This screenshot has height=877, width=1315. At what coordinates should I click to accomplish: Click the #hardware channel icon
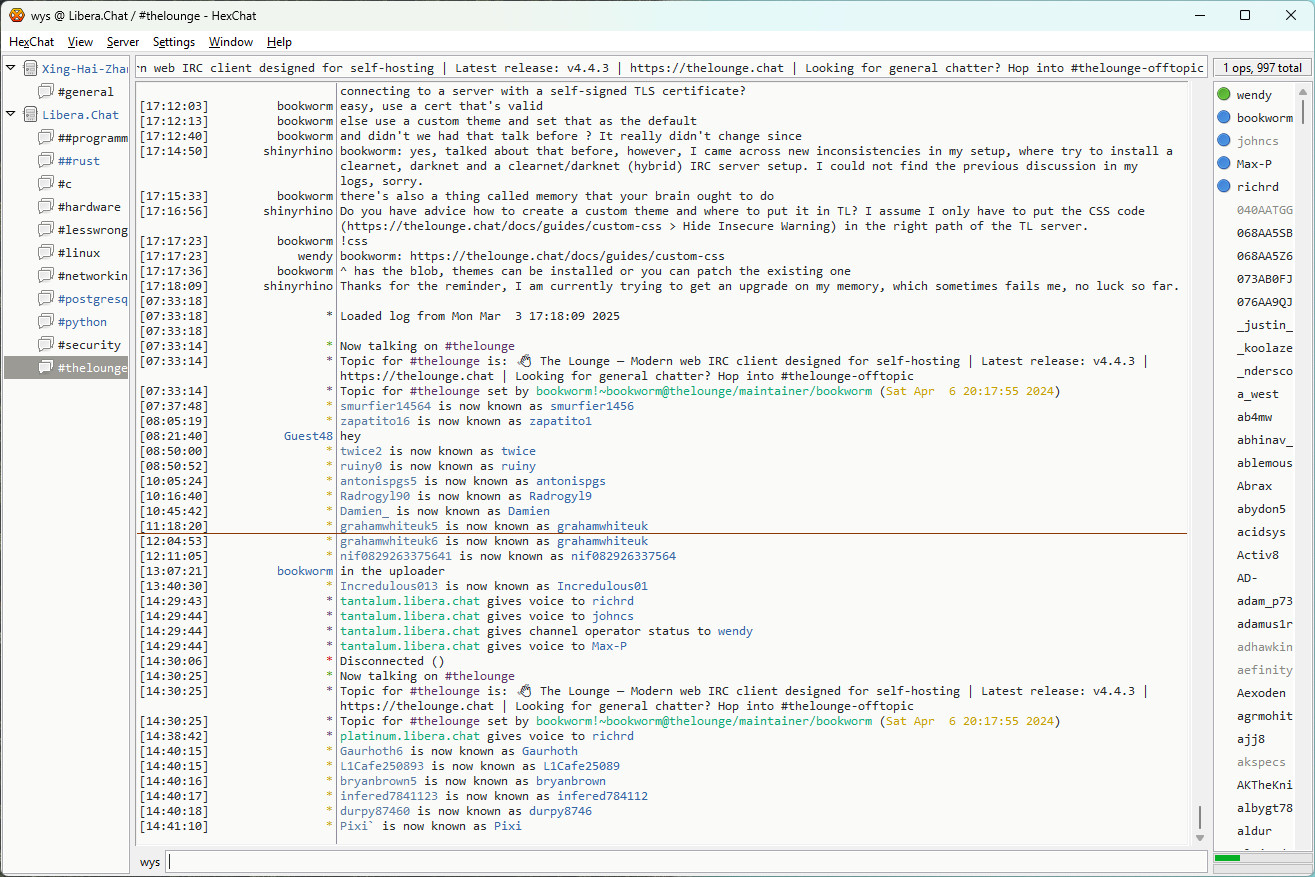(x=46, y=207)
